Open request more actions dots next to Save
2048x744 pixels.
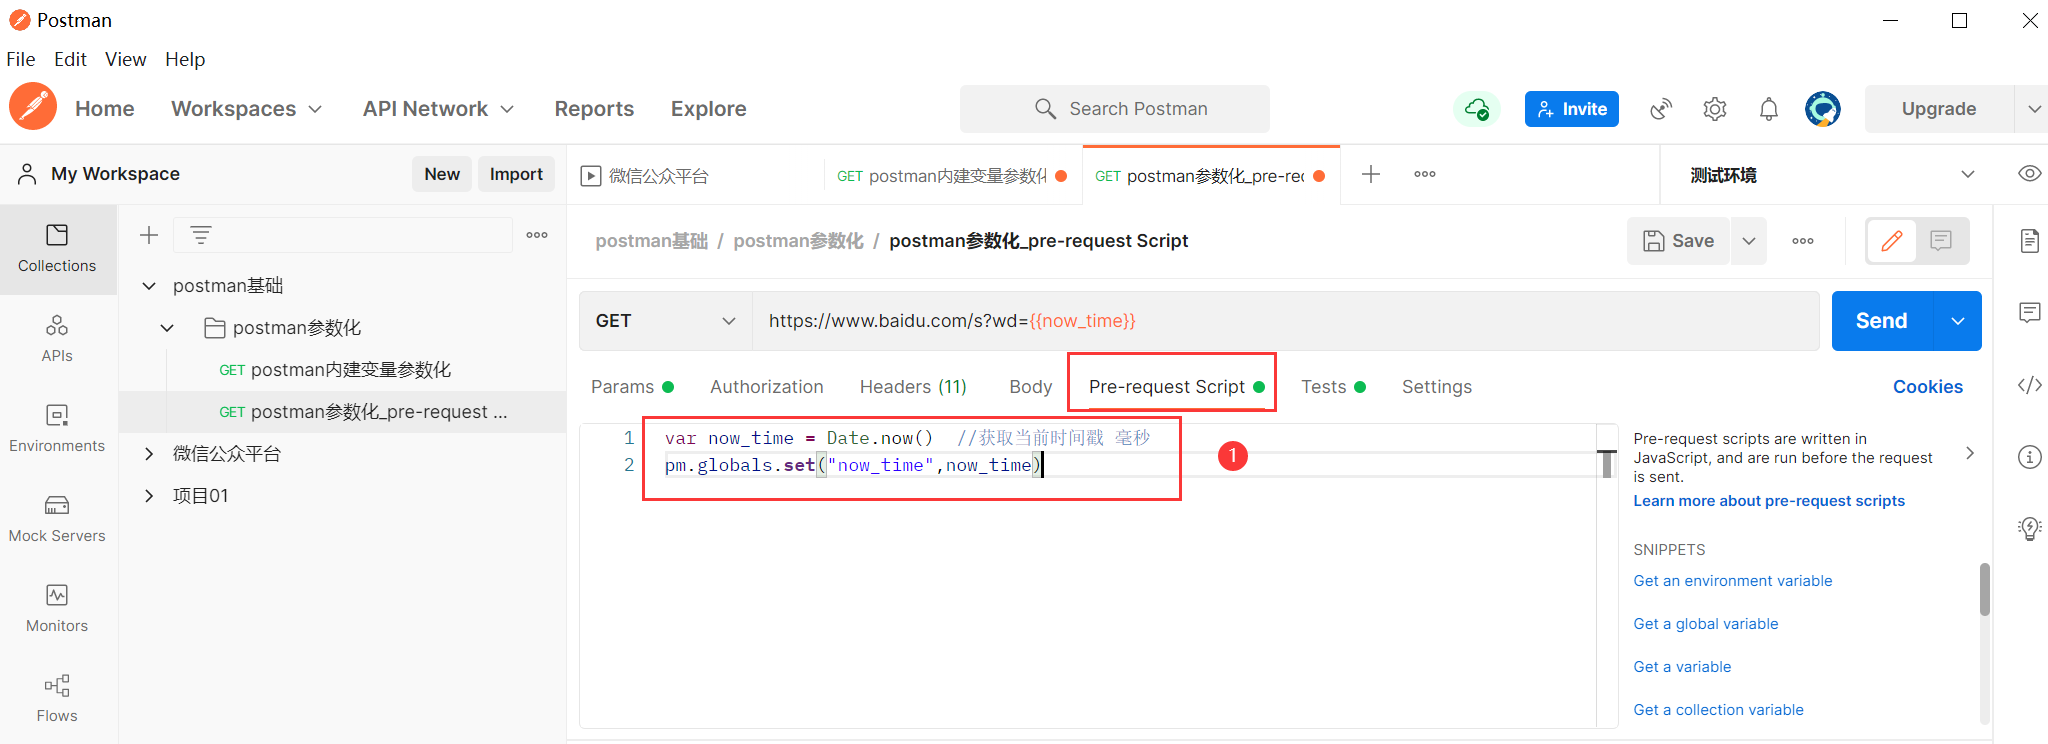click(1803, 241)
